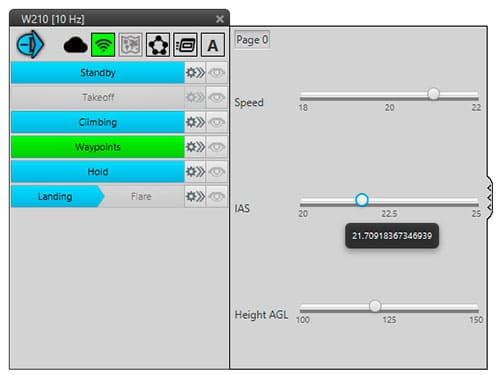Click the IAS label
Image resolution: width=500 pixels, height=375 pixels.
point(242,208)
